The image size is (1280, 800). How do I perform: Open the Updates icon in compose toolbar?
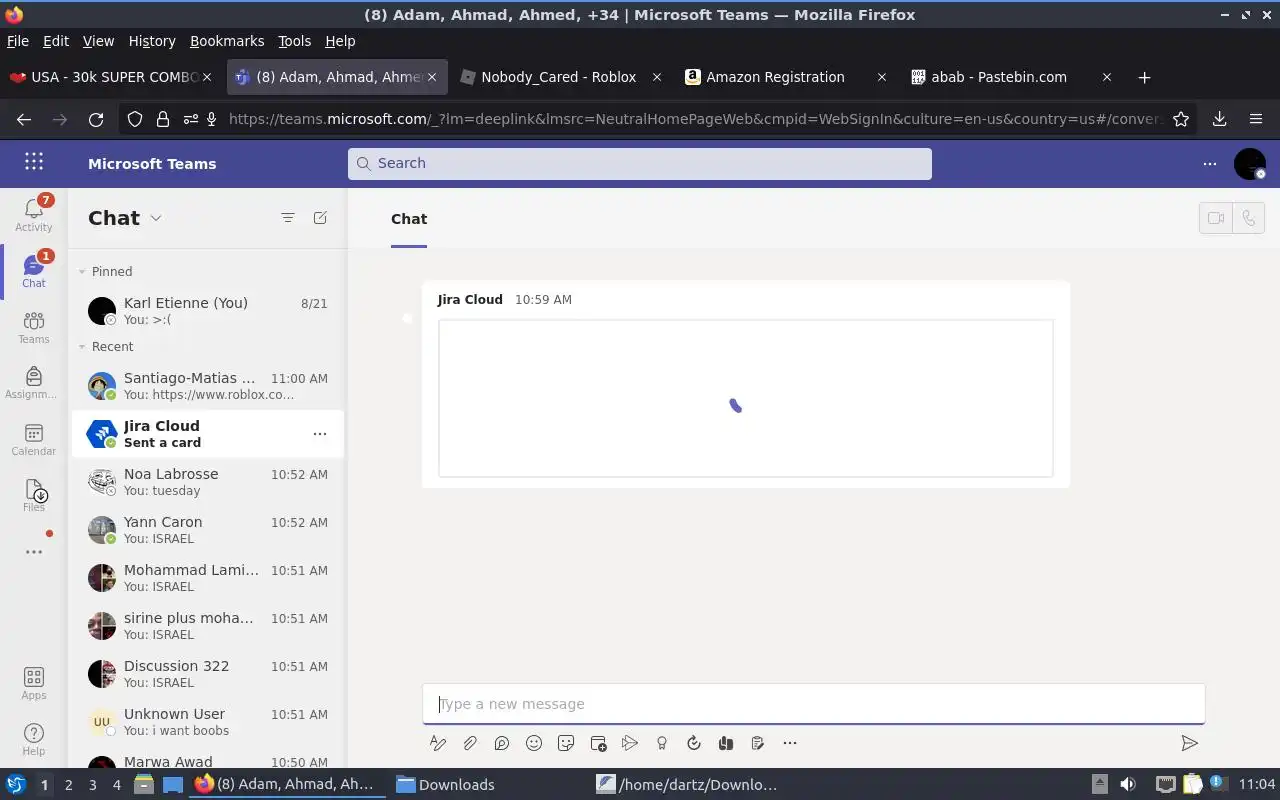coord(694,743)
